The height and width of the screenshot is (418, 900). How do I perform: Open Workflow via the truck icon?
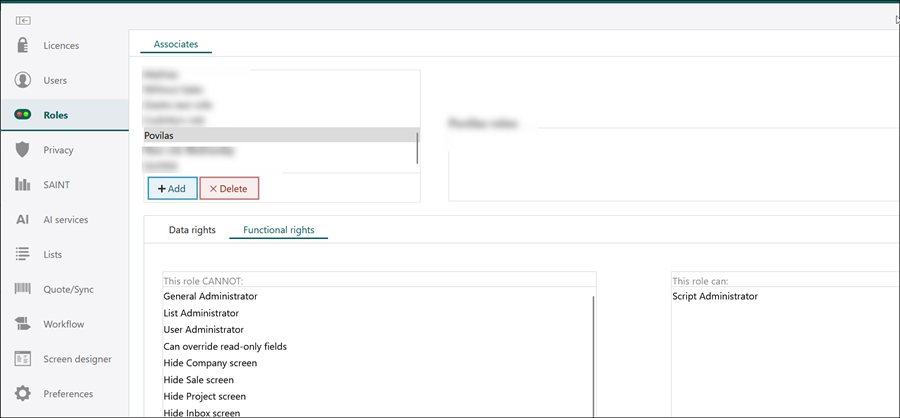click(22, 324)
